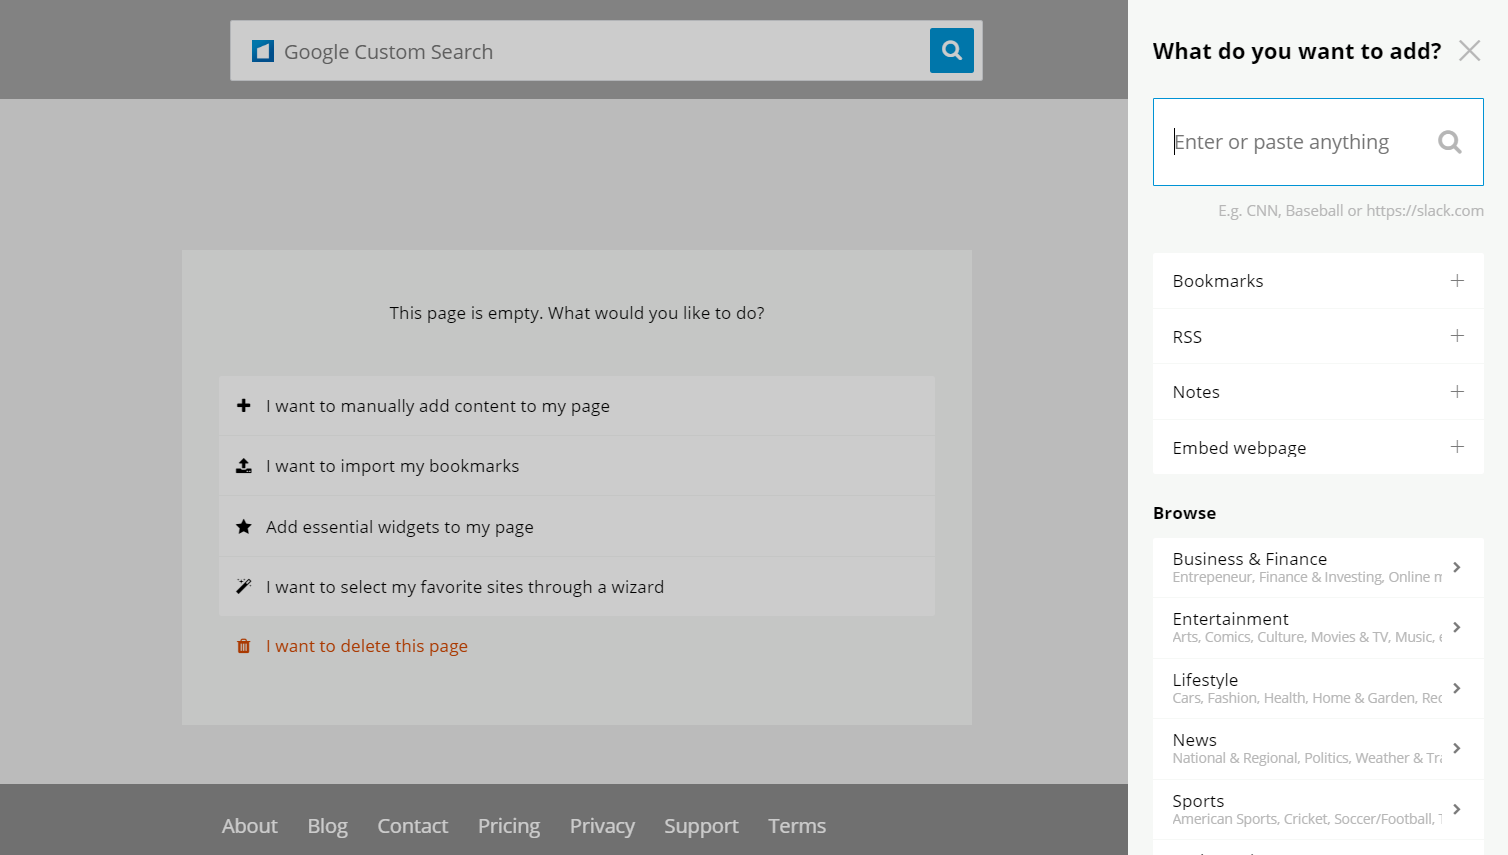Open the Pricing page from the footer
The width and height of the screenshot is (1508, 855).
pos(509,826)
